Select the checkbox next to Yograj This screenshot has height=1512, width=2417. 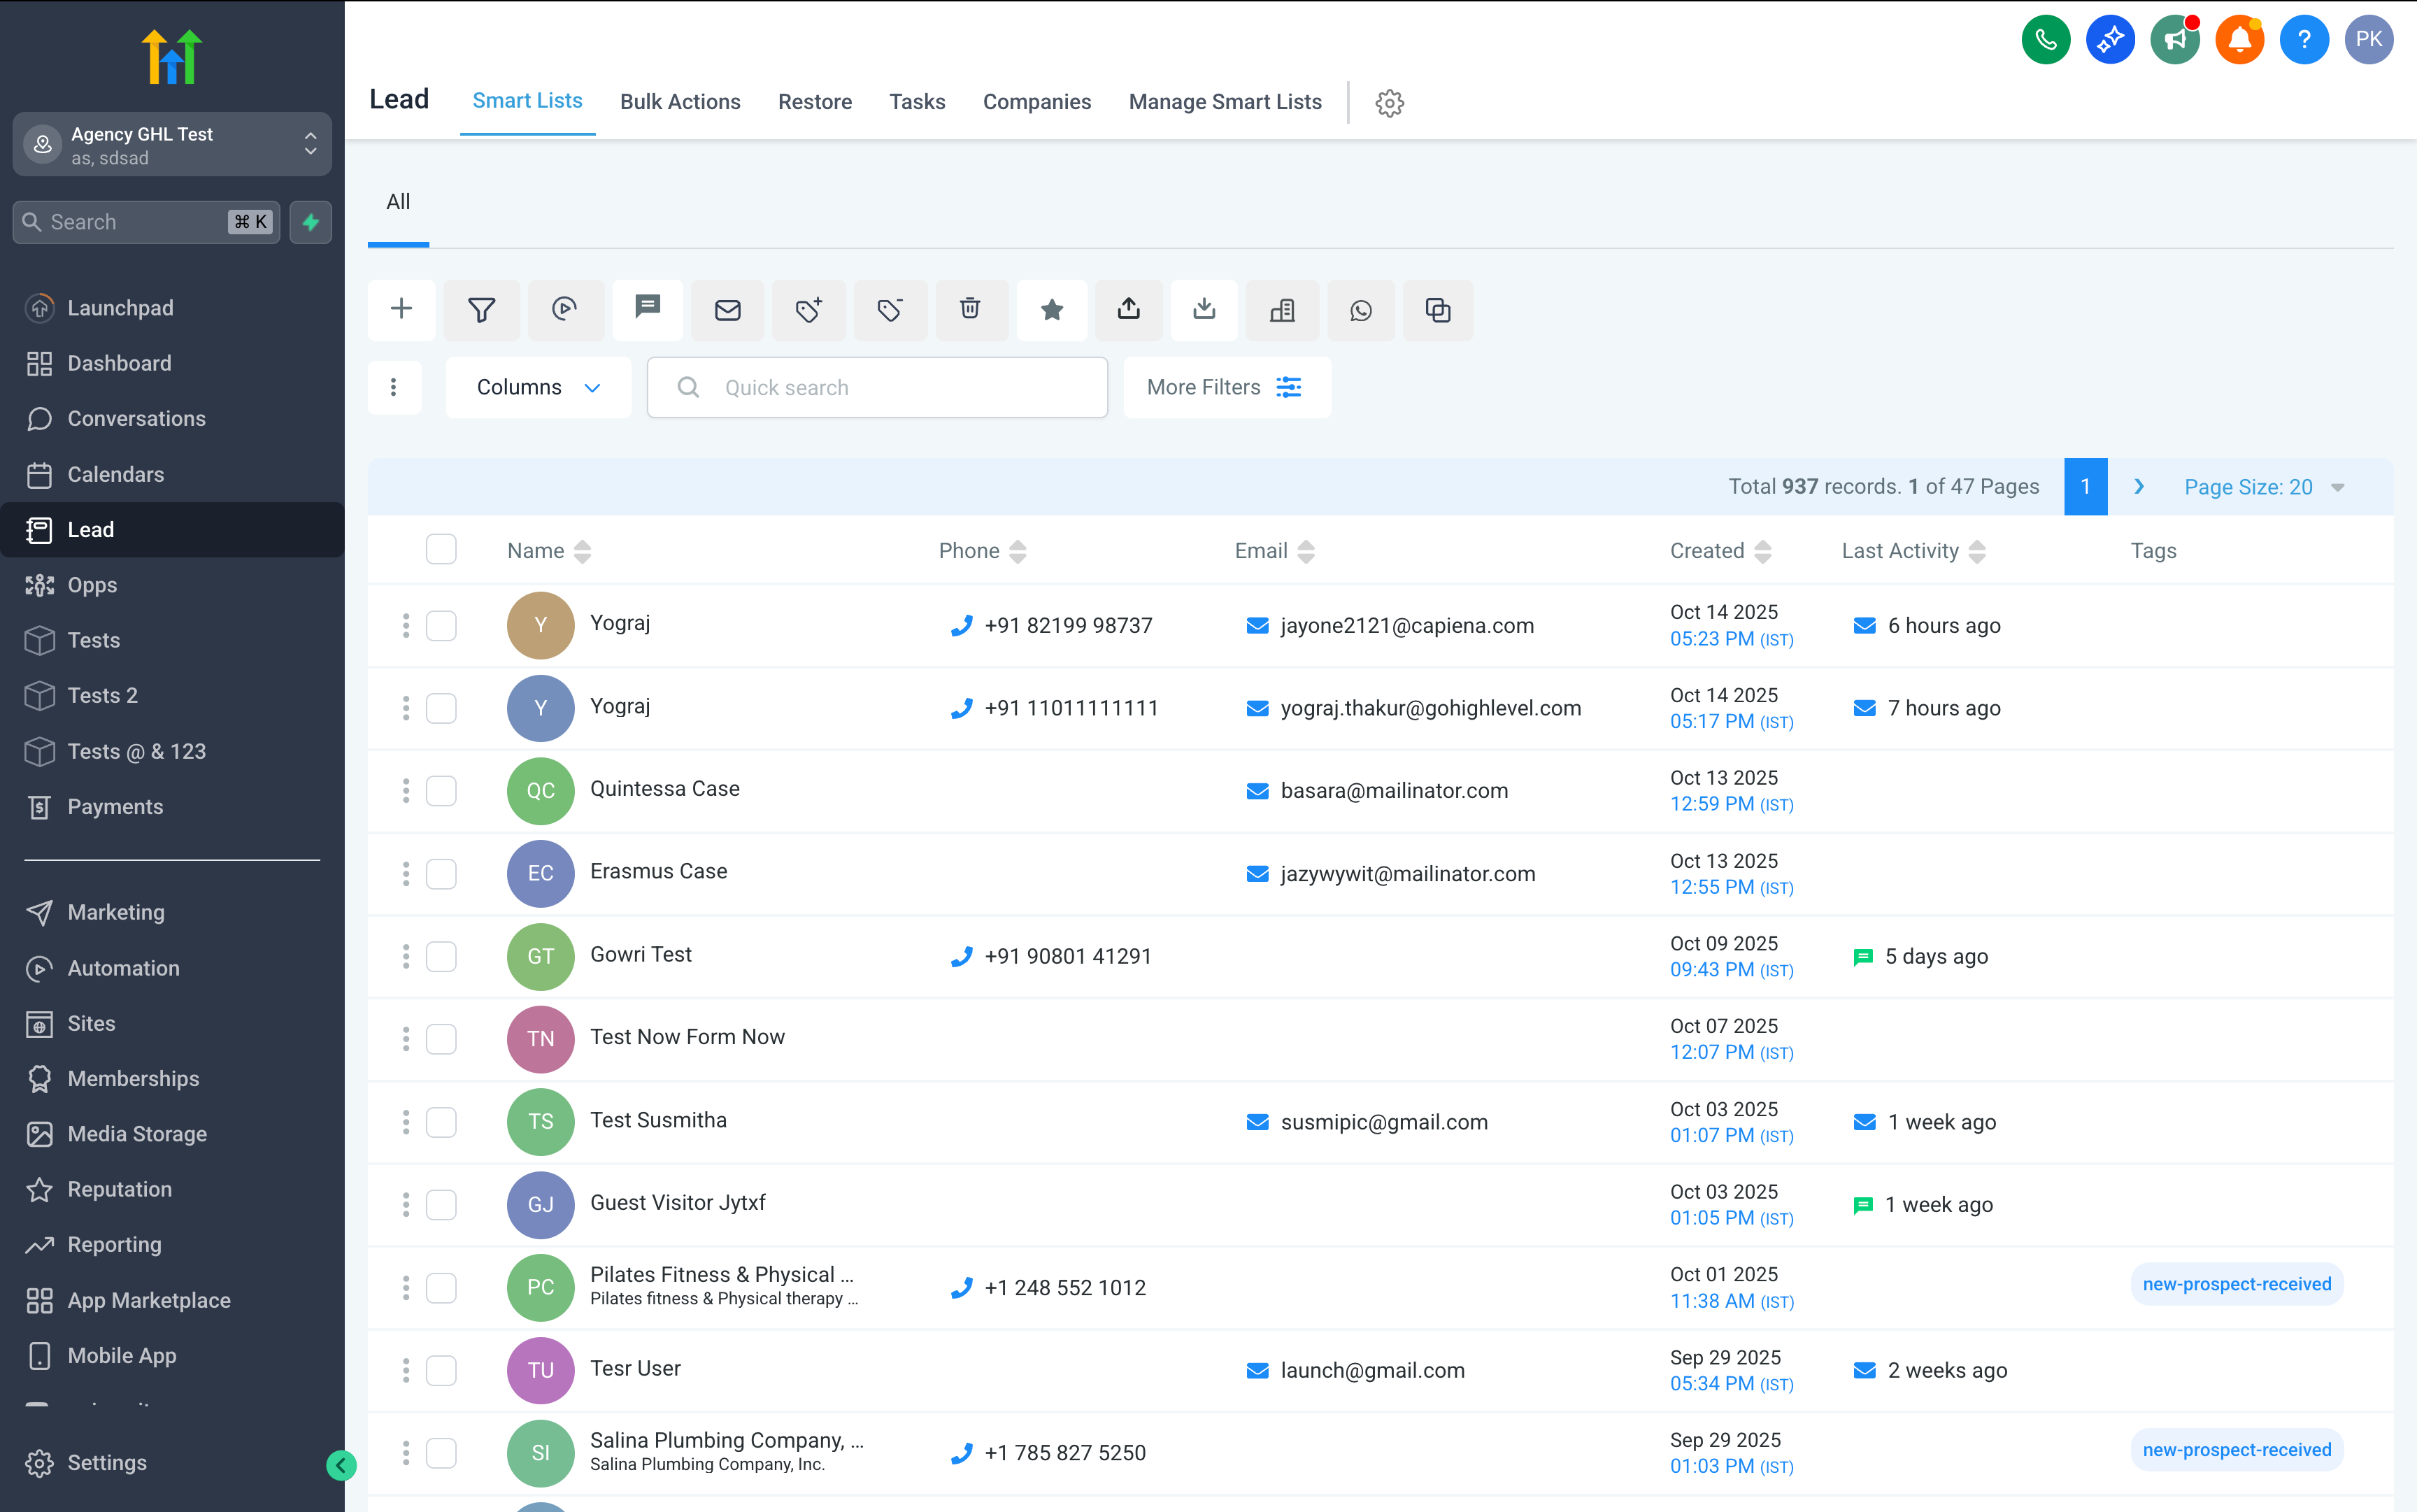pyautogui.click(x=441, y=625)
